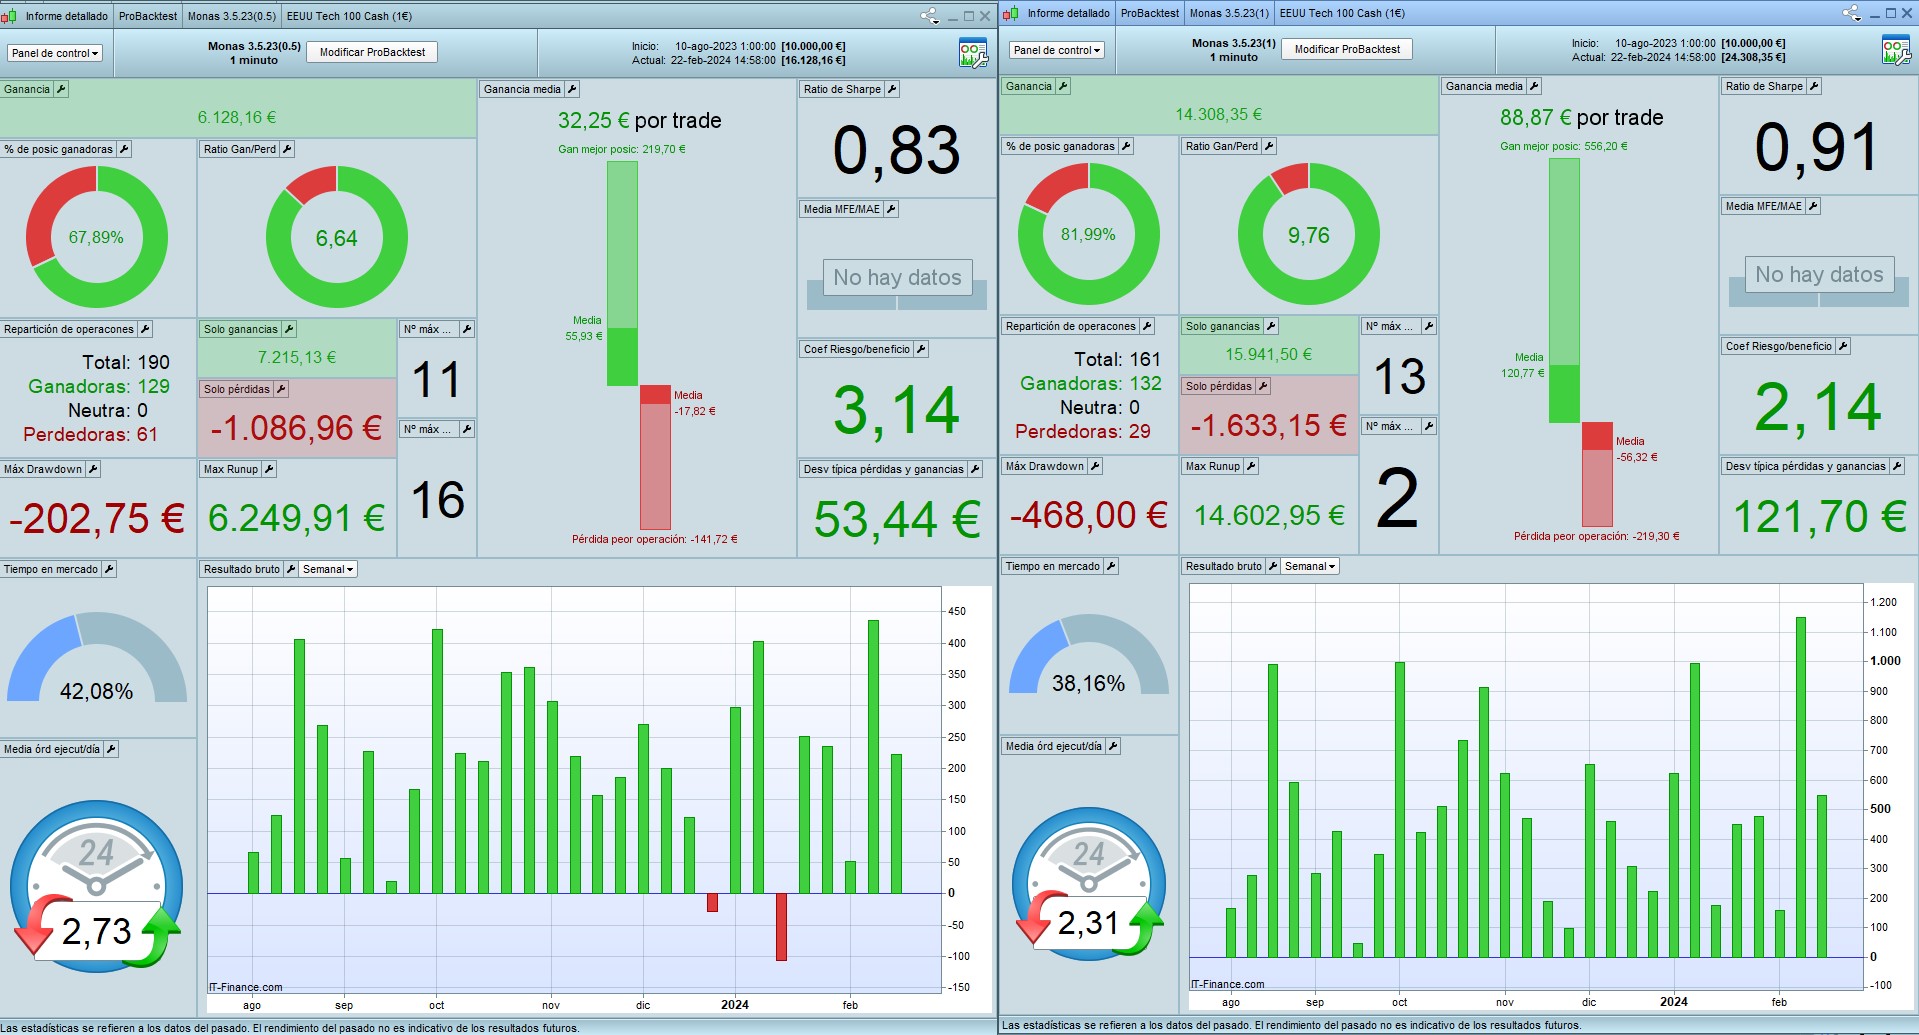Click Media órd ejecut/día wrench in Monas 3.5.23(1) window

(x=1113, y=746)
